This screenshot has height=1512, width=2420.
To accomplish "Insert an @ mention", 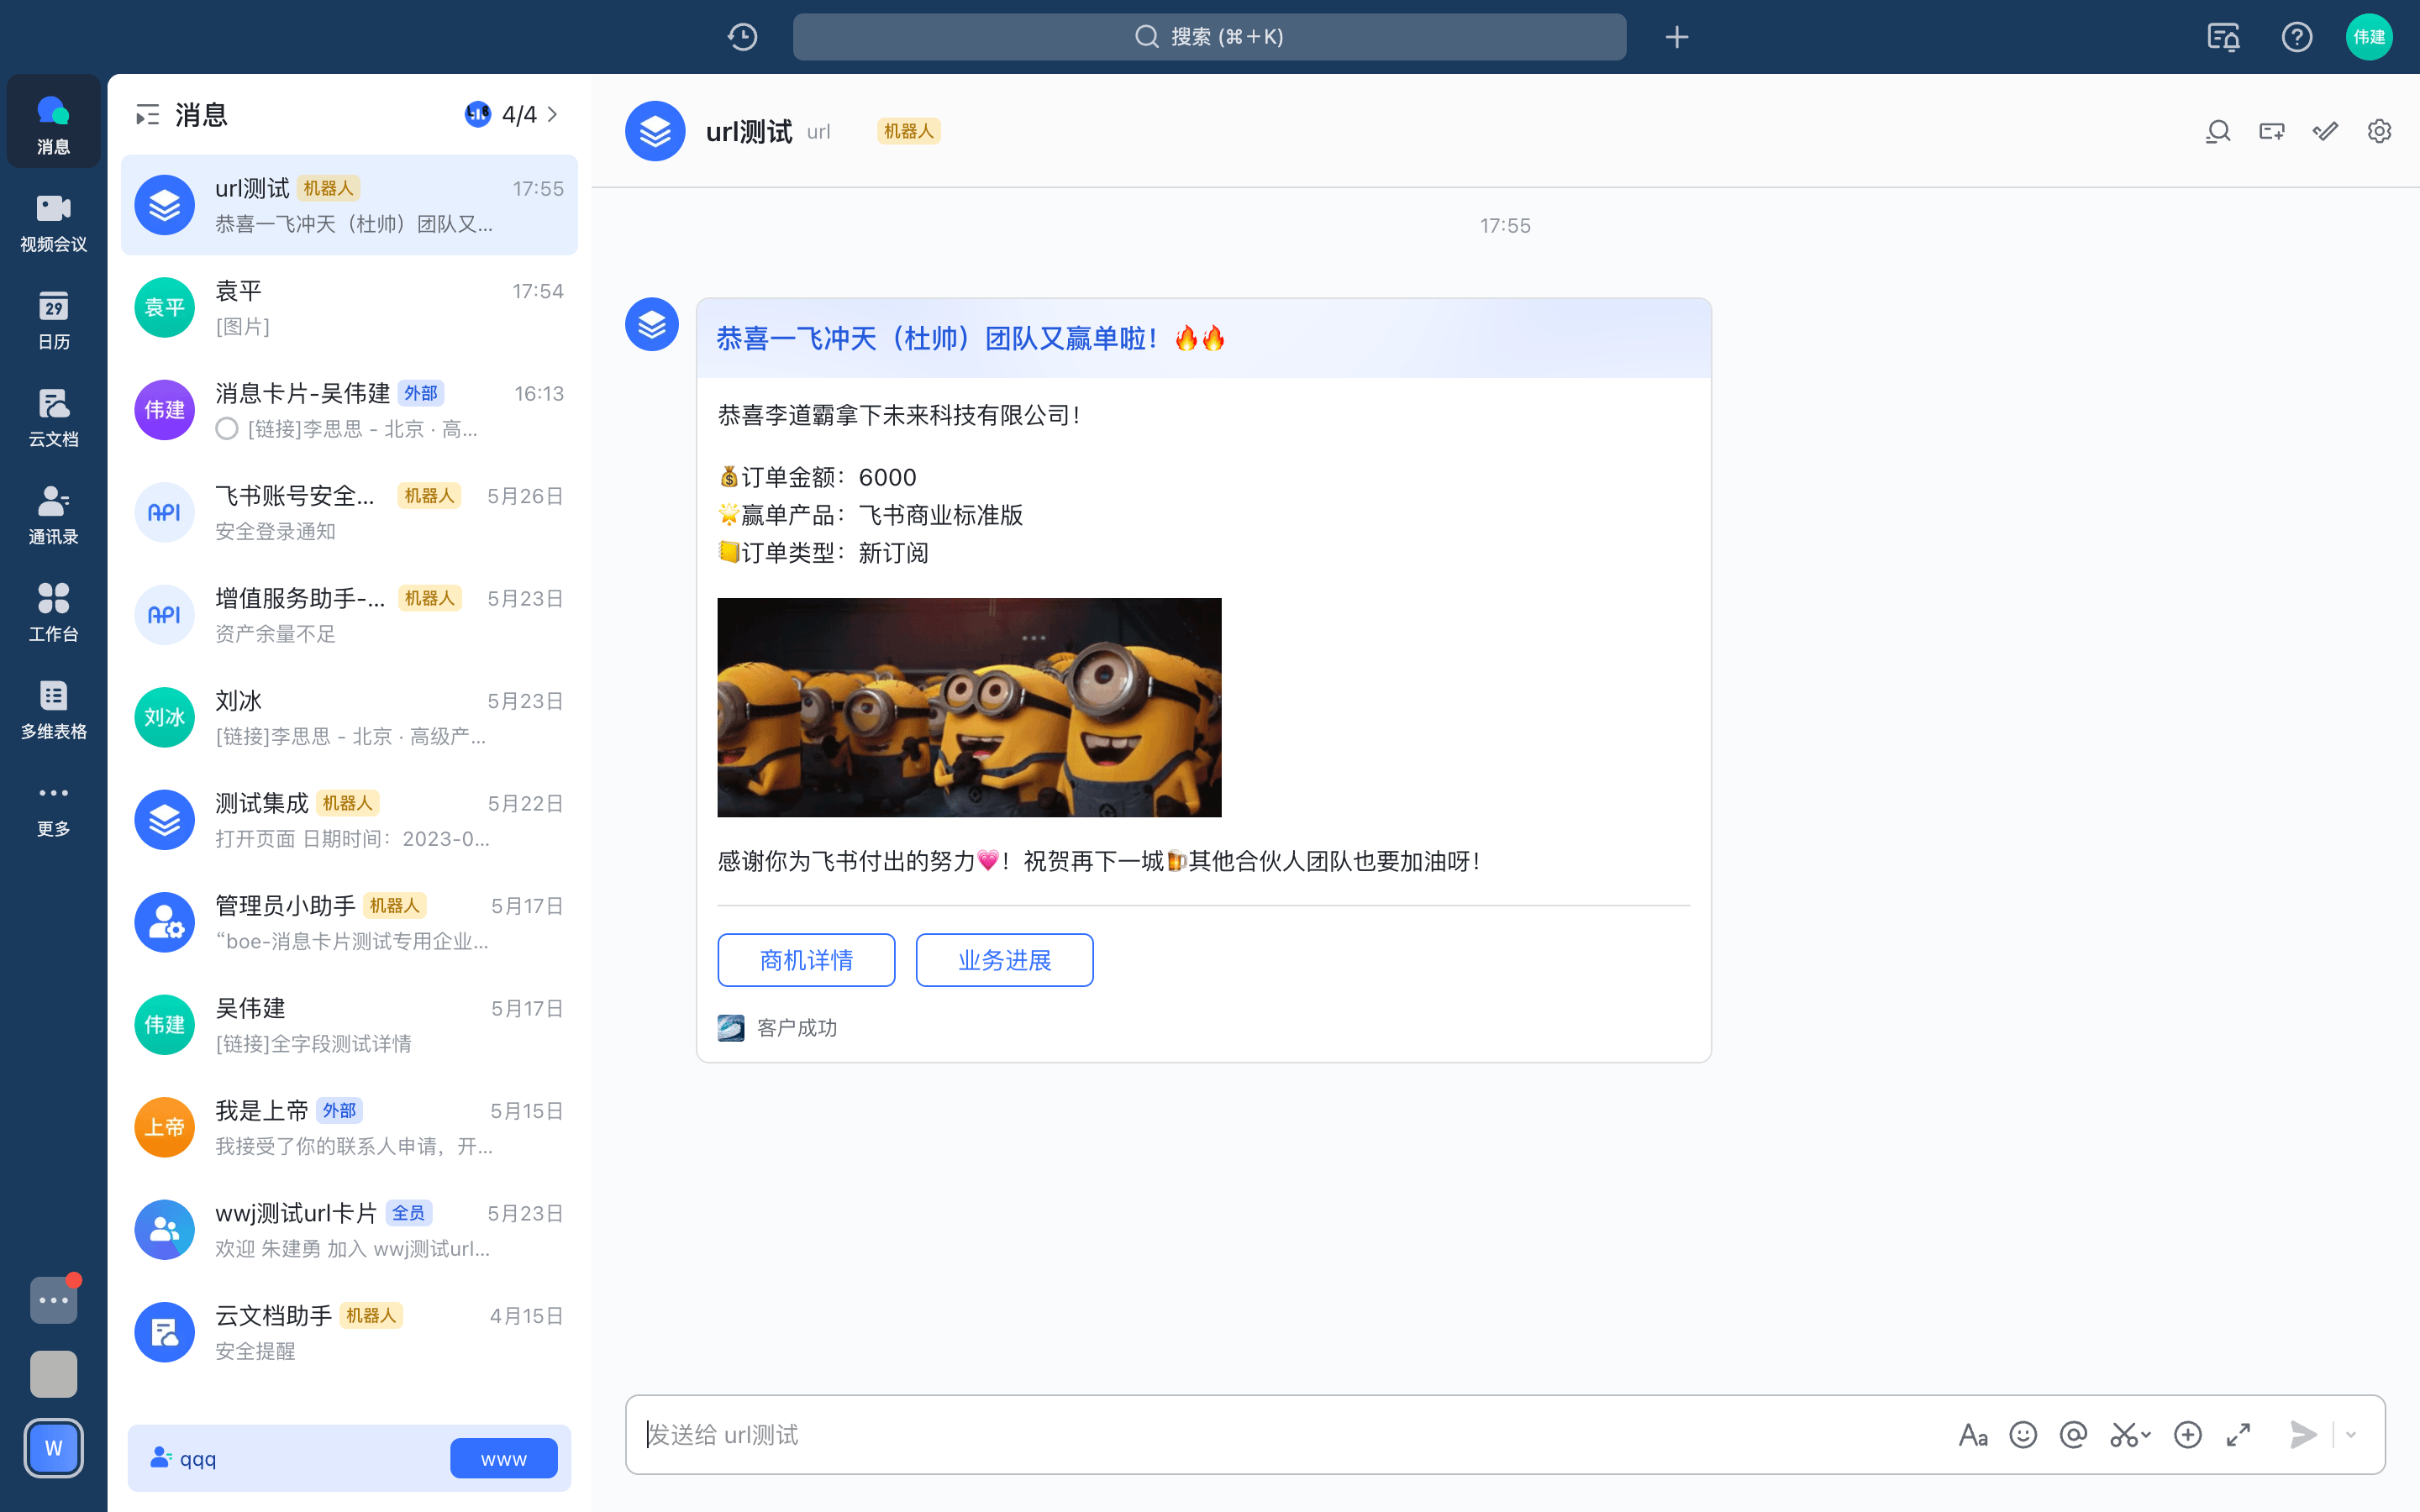I will pyautogui.click(x=2073, y=1435).
